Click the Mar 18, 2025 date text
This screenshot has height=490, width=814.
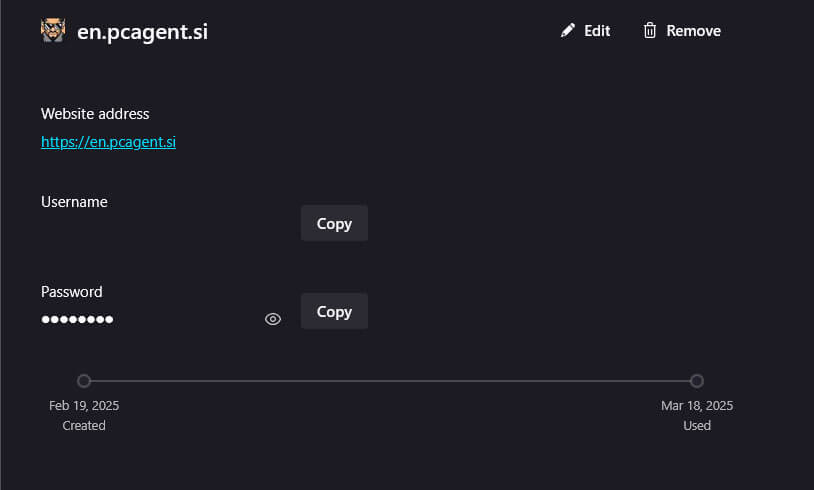click(x=697, y=405)
